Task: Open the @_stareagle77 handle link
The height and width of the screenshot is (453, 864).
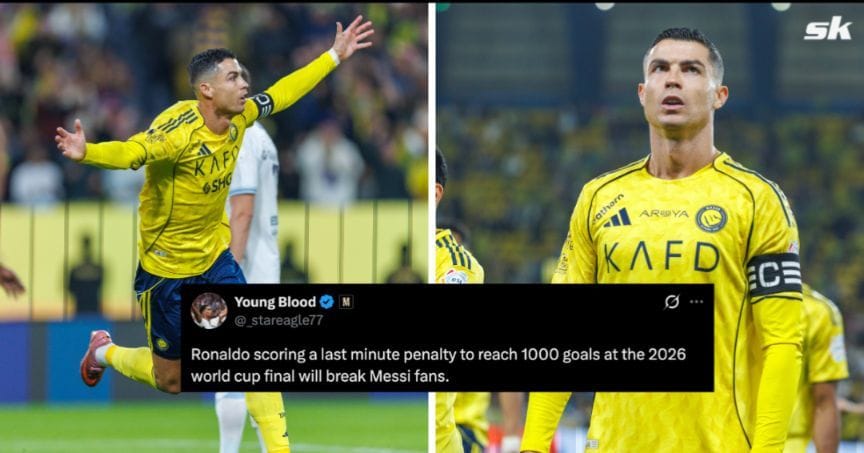Action: 278,320
